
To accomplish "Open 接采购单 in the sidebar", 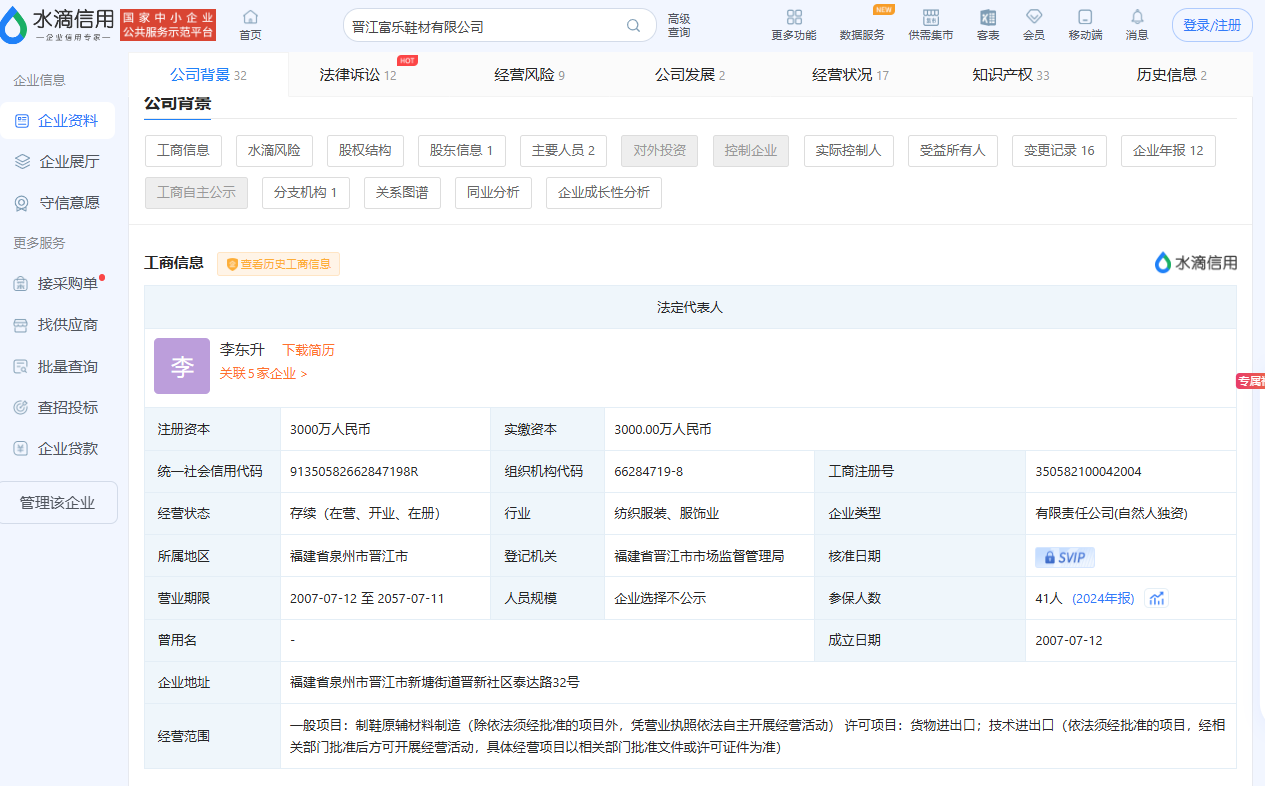I will tap(57, 284).
